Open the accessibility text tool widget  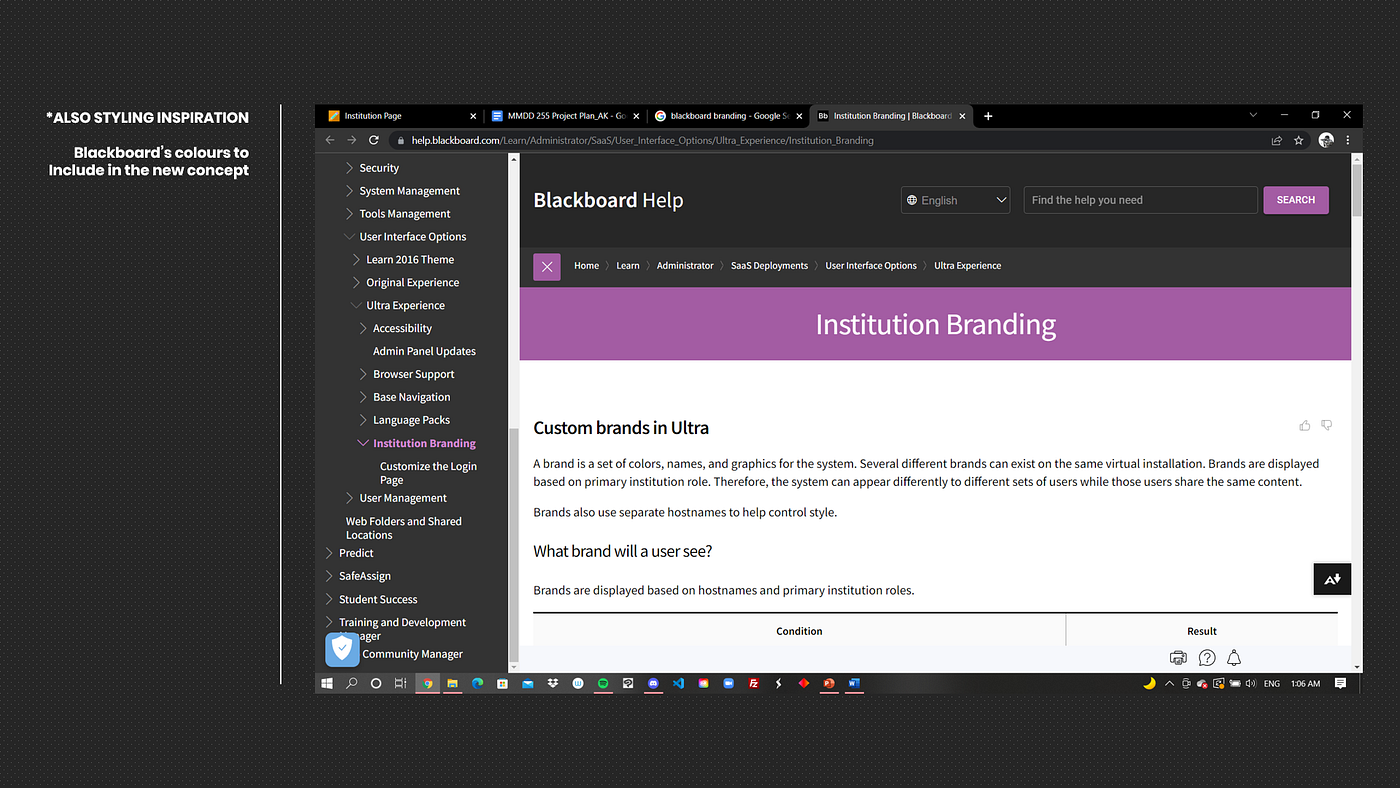(1332, 579)
